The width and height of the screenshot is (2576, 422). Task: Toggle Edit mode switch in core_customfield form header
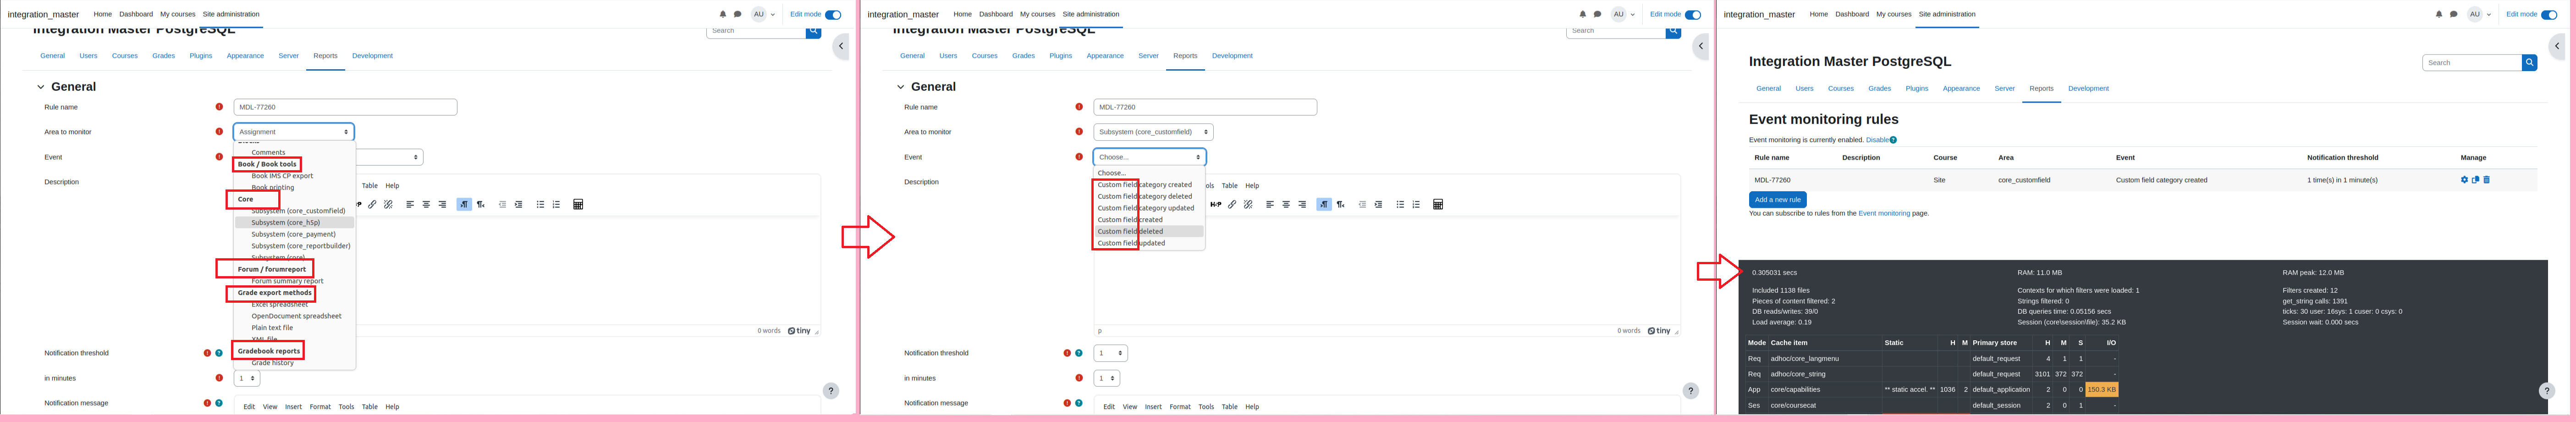(x=1693, y=14)
